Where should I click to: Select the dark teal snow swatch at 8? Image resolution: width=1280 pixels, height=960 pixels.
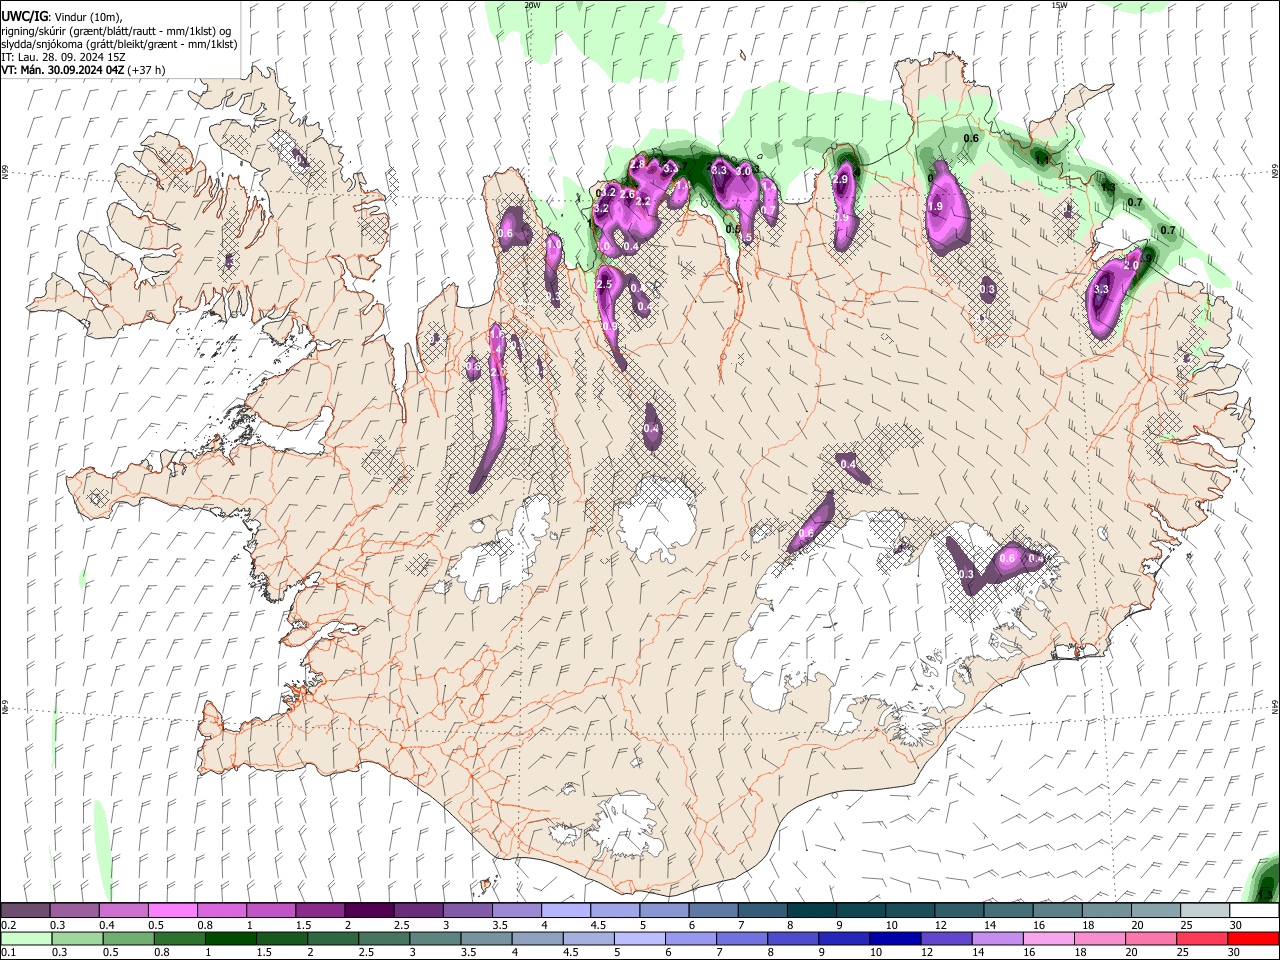pos(810,910)
